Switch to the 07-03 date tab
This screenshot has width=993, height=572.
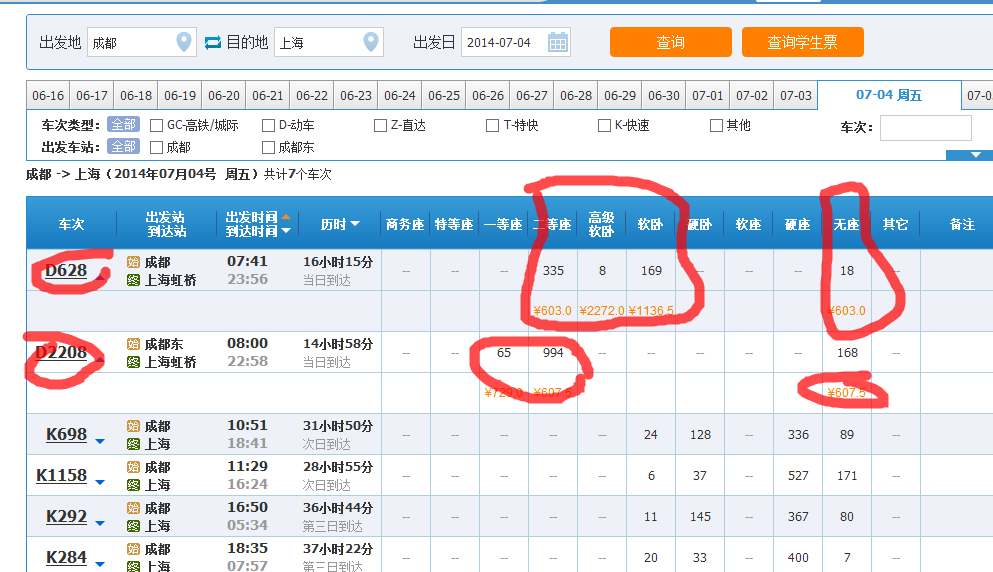click(x=795, y=96)
